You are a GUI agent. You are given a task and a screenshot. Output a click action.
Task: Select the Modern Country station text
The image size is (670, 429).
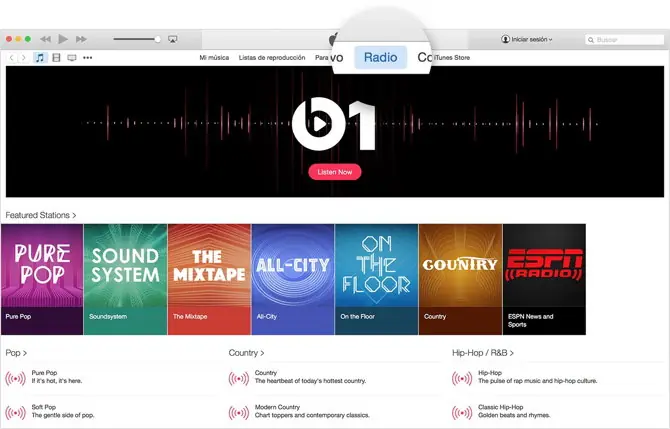pyautogui.click(x=277, y=407)
